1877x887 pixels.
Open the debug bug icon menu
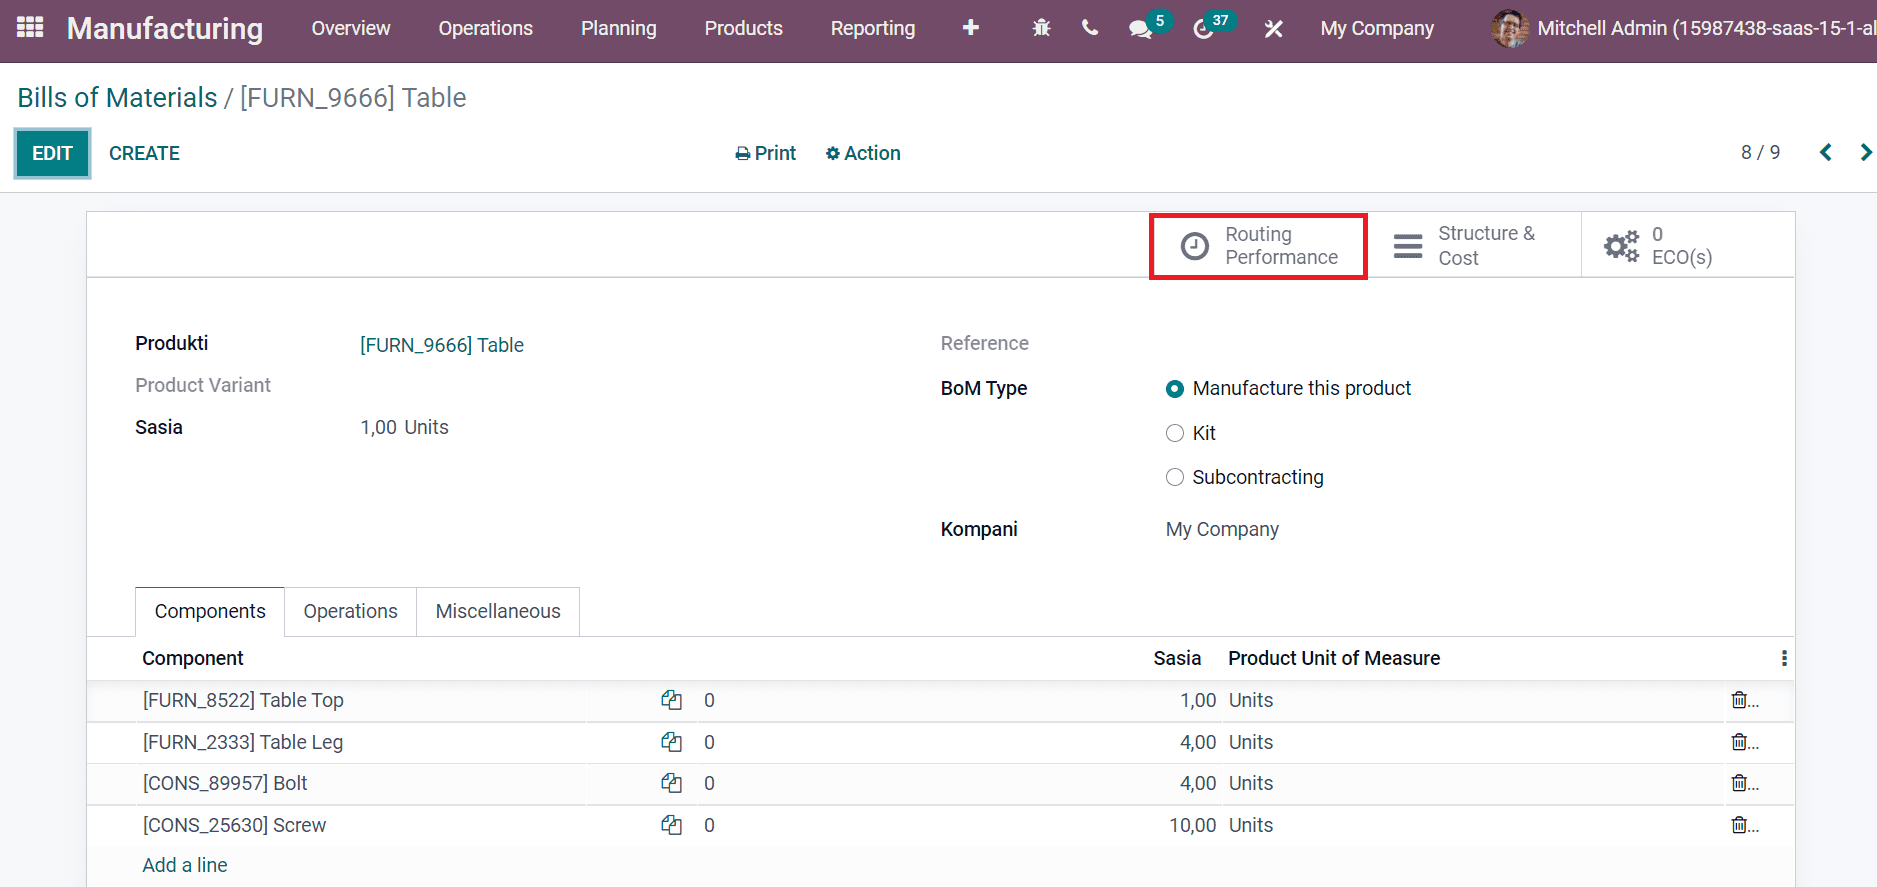click(x=1041, y=28)
